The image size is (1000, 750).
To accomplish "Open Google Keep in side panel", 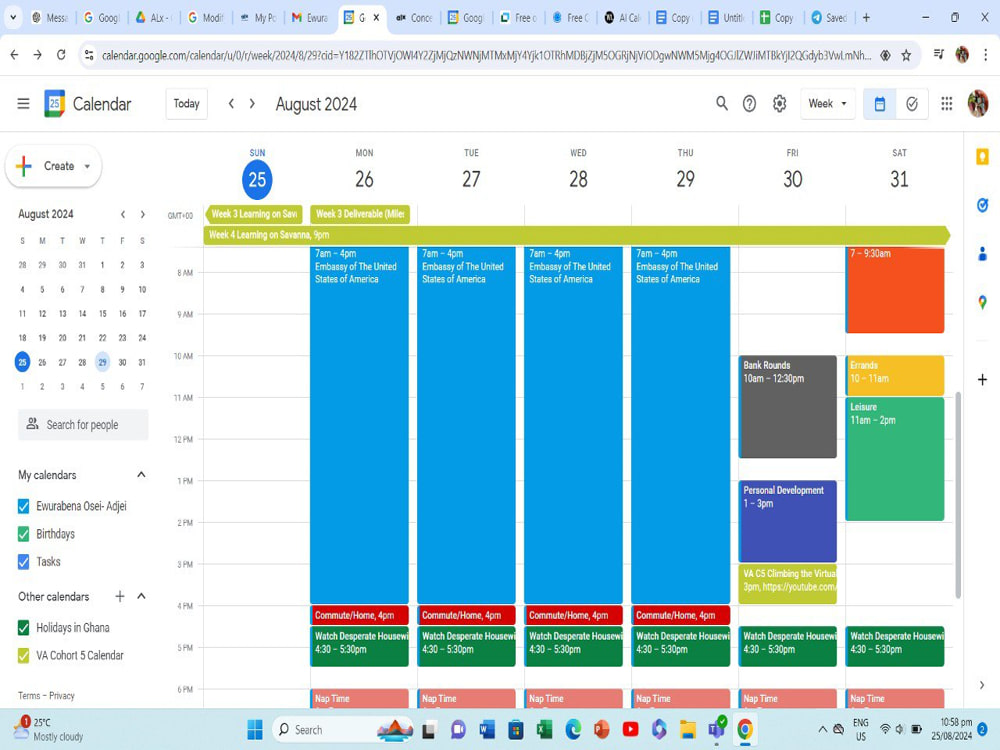I will coord(982,157).
